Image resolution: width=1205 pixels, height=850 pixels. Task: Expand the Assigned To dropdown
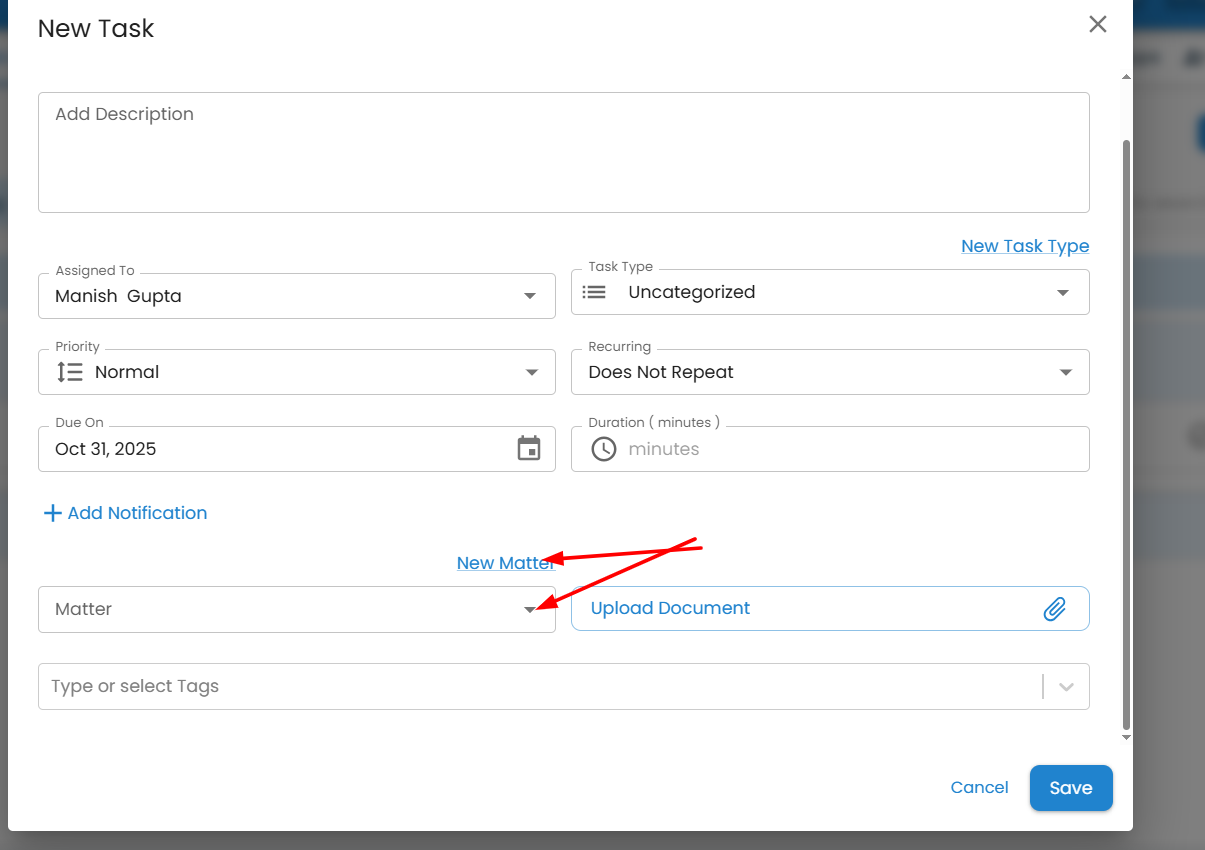(530, 296)
